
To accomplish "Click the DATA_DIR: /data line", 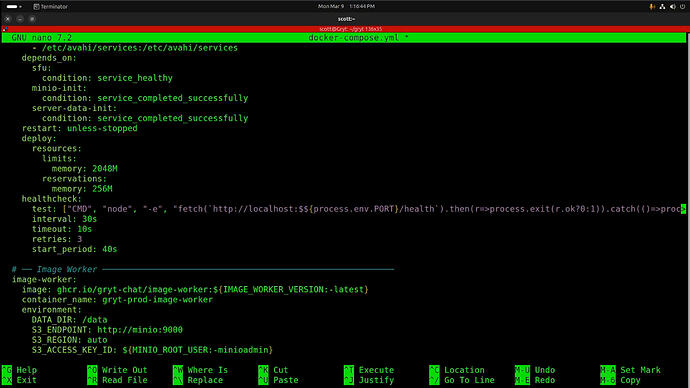I will (x=70, y=320).
